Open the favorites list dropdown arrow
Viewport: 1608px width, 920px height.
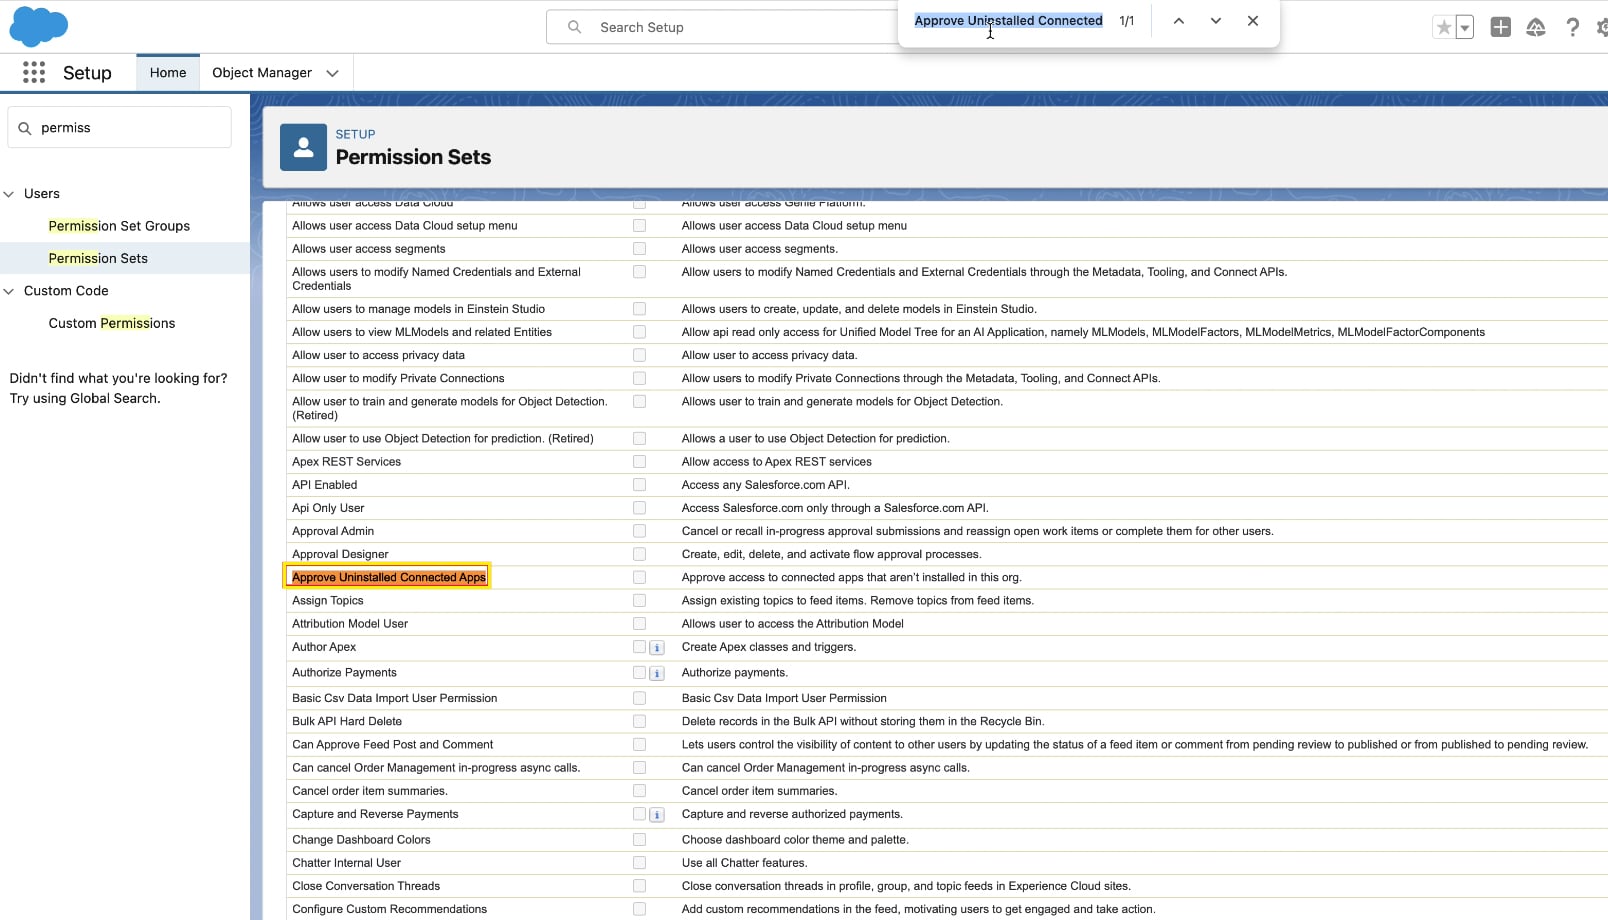1465,28
